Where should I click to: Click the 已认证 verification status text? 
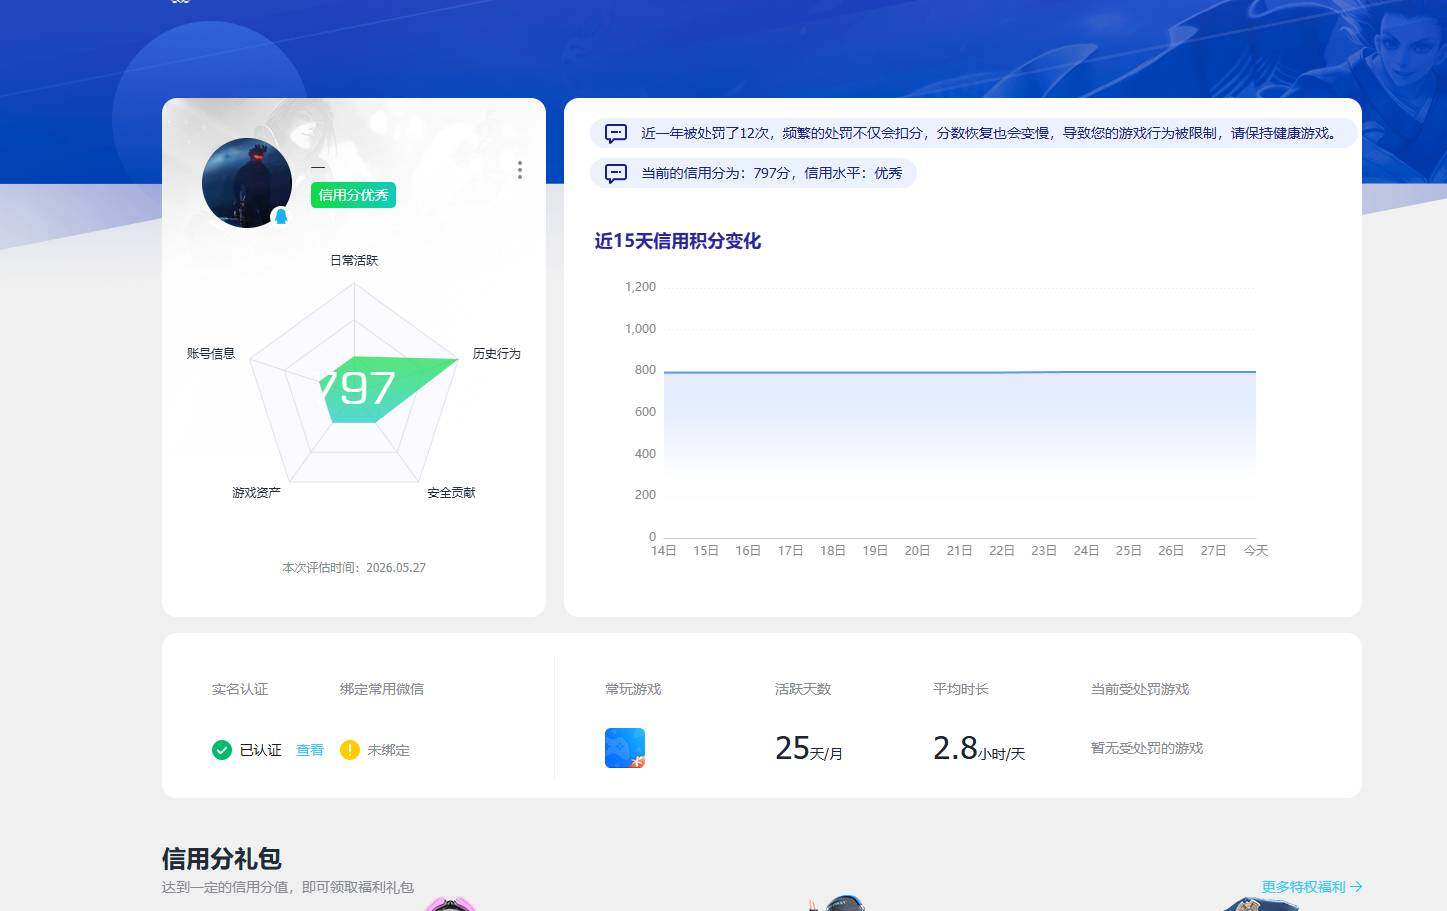coord(261,750)
